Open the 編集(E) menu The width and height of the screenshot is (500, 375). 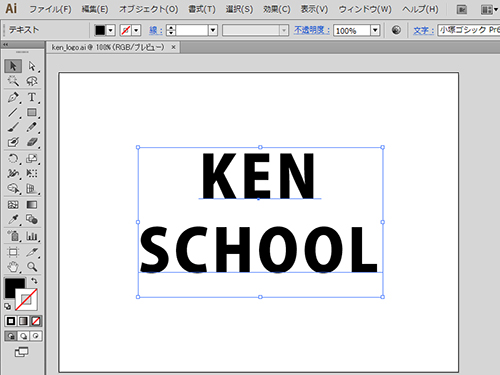click(95, 9)
